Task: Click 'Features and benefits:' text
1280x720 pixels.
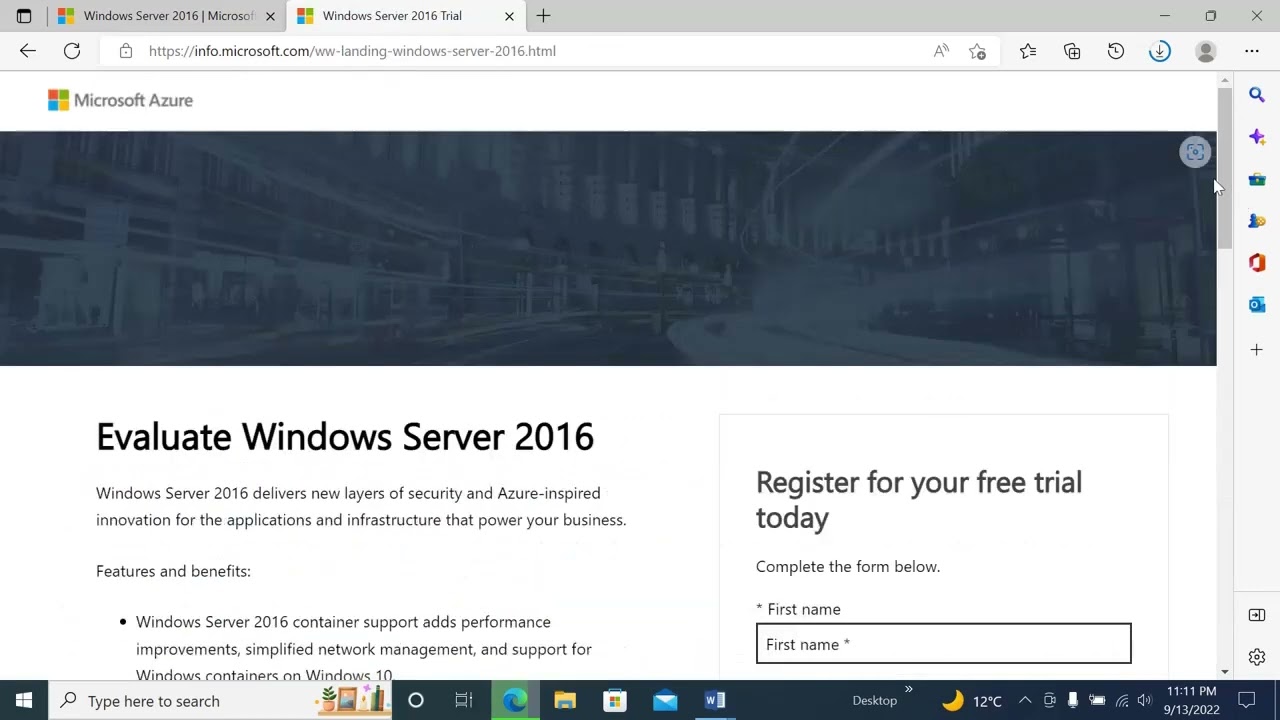Action: pyautogui.click(x=173, y=571)
